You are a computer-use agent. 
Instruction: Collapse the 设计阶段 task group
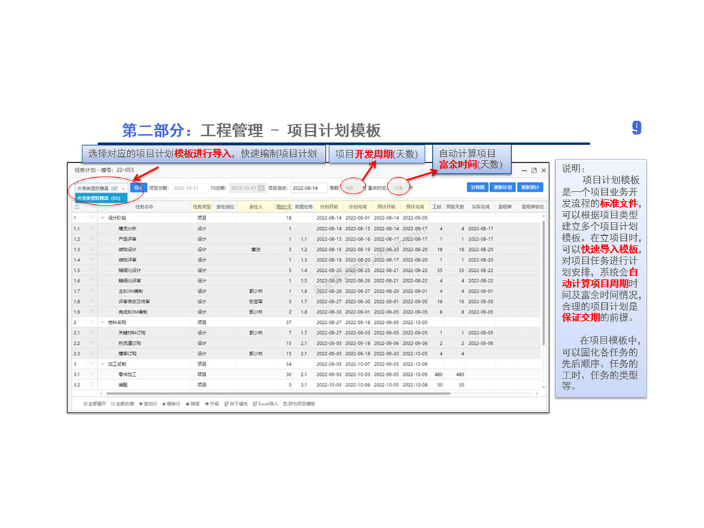click(x=103, y=218)
